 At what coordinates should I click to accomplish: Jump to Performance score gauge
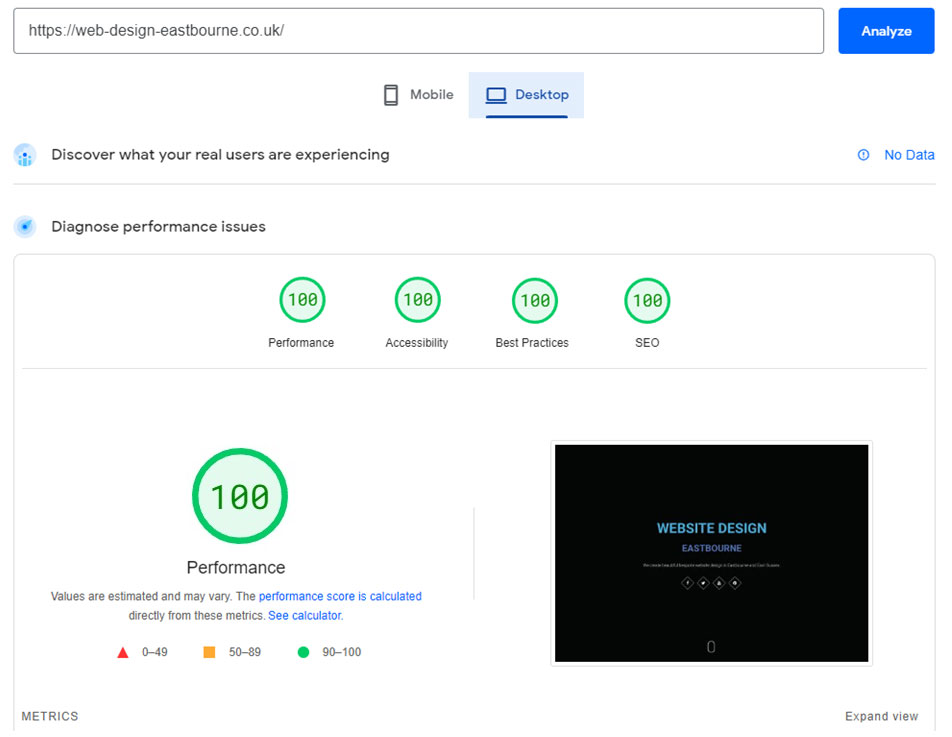[302, 300]
